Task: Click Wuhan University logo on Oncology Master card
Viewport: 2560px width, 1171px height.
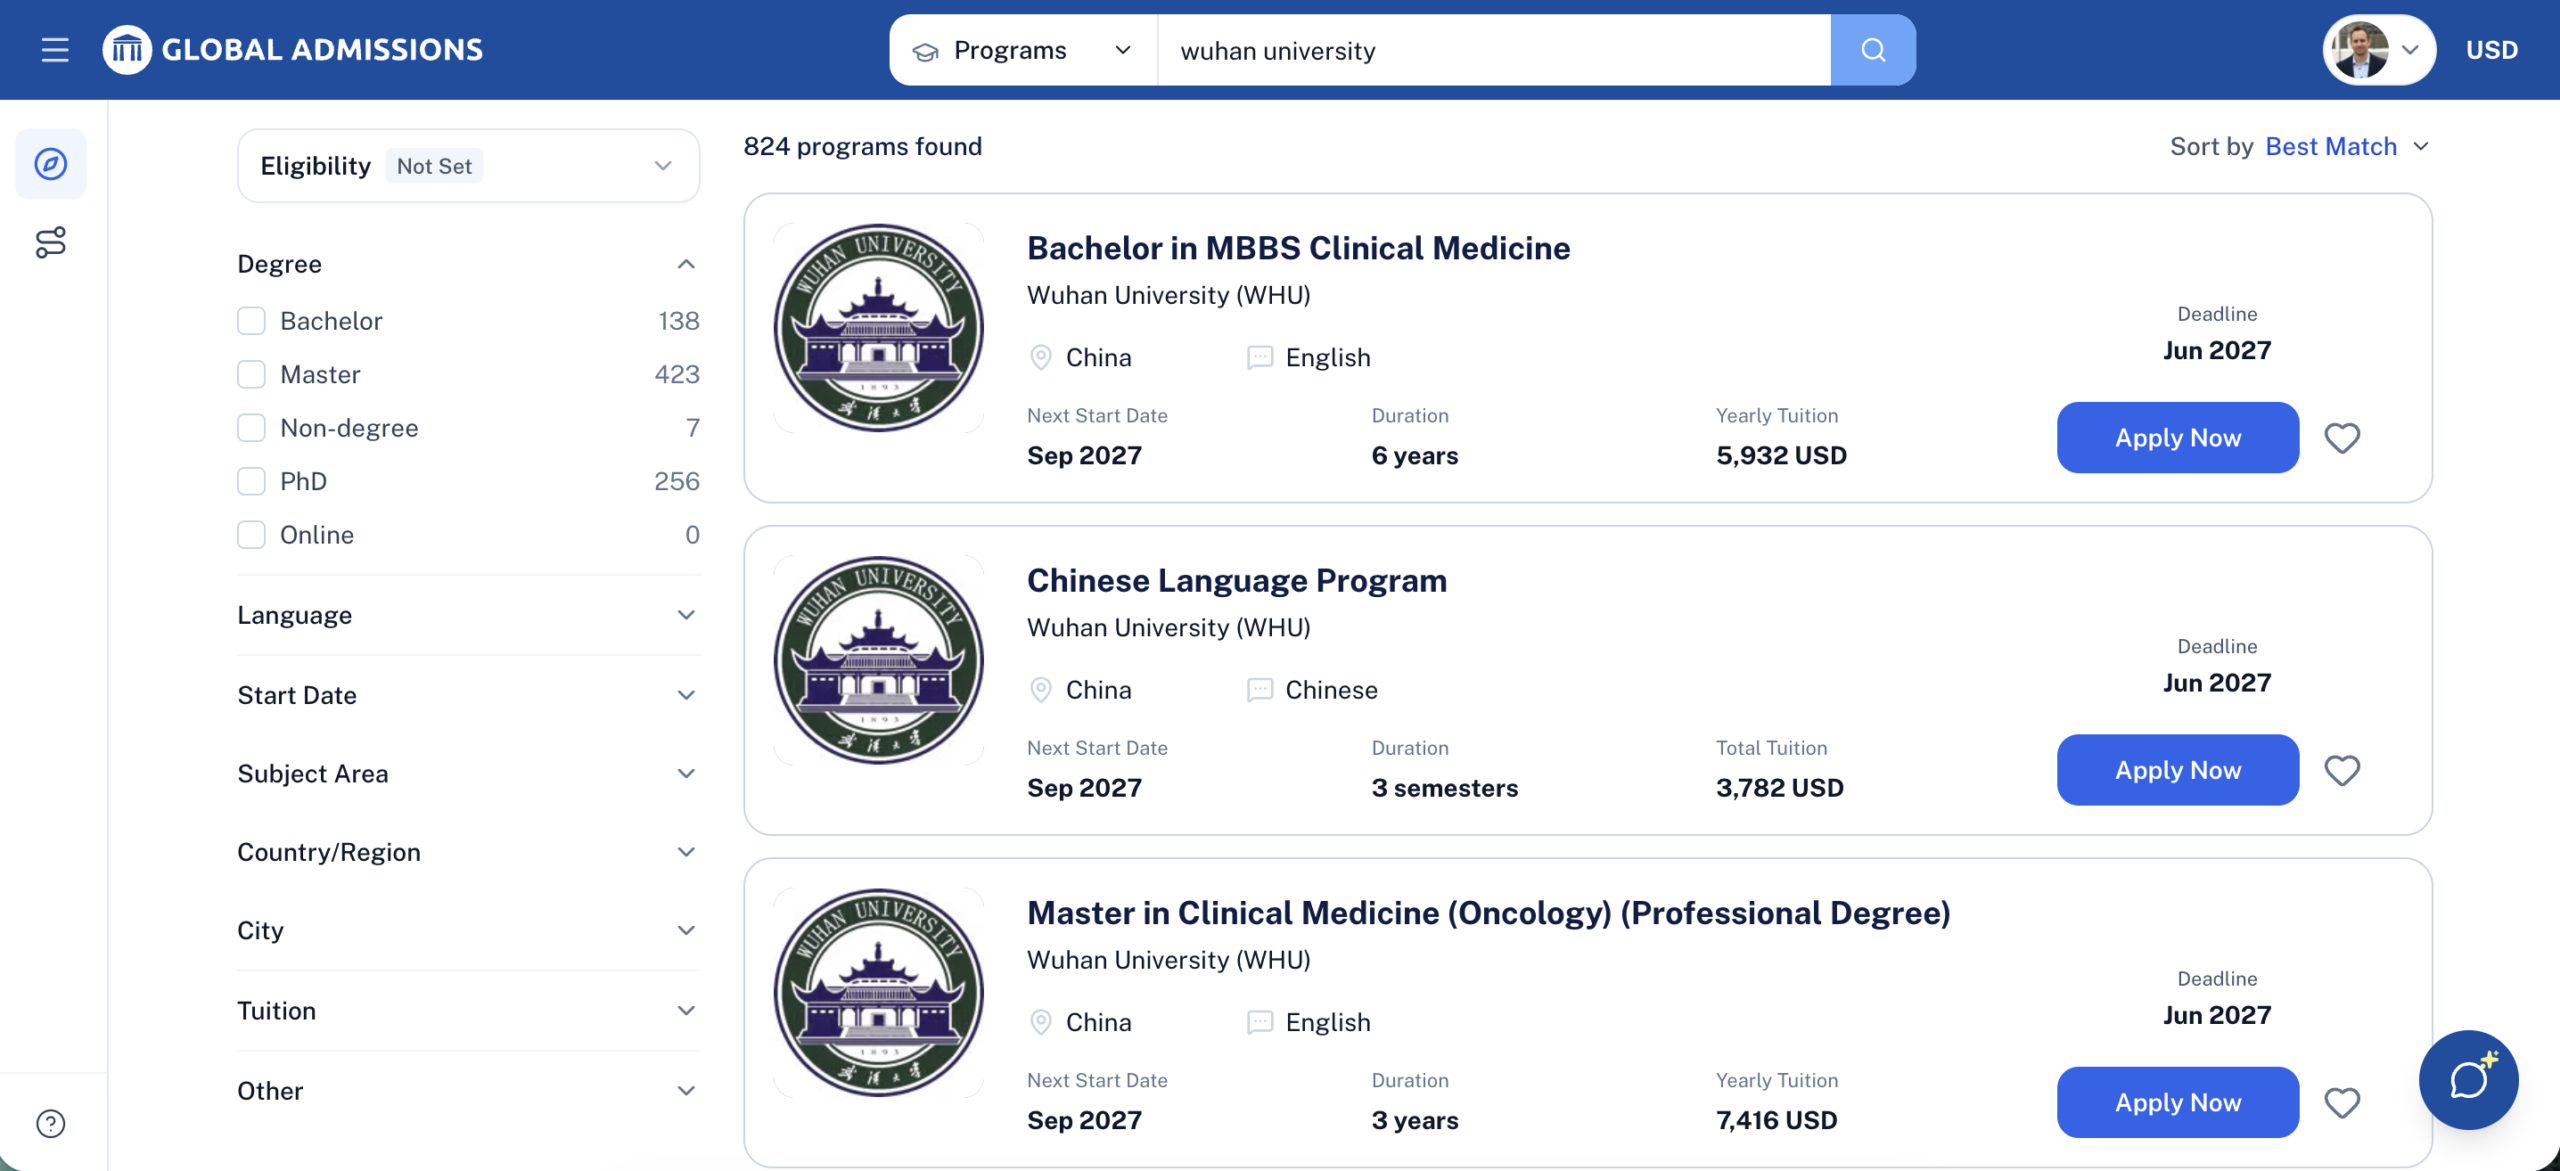Action: pyautogui.click(x=879, y=993)
